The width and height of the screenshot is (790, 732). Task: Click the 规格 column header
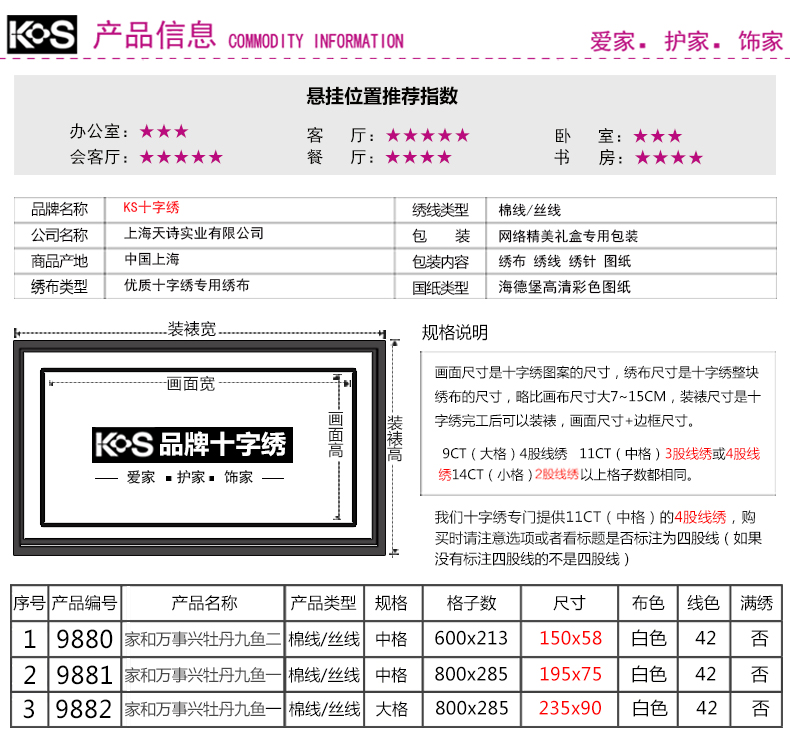click(x=391, y=603)
